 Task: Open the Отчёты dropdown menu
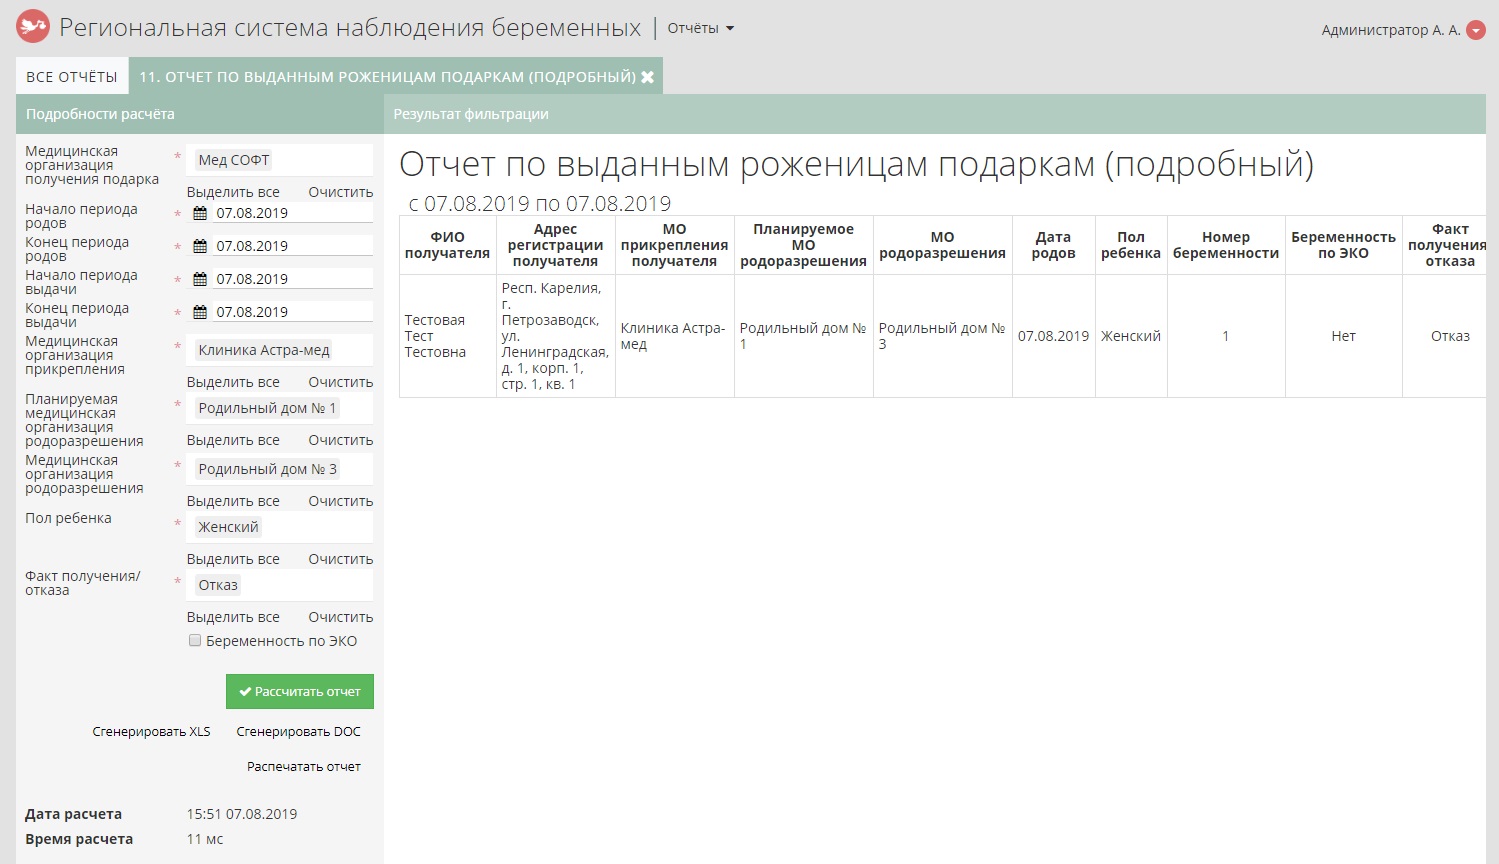point(700,28)
